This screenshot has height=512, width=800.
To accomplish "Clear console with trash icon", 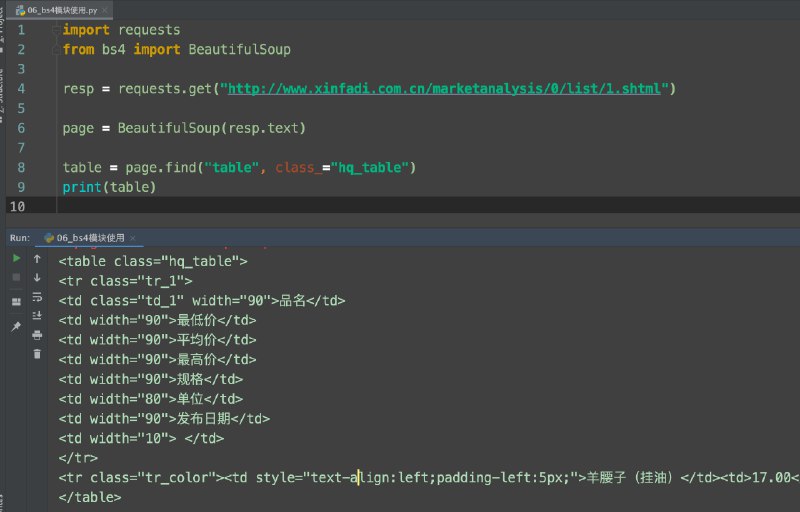I will click(x=37, y=353).
